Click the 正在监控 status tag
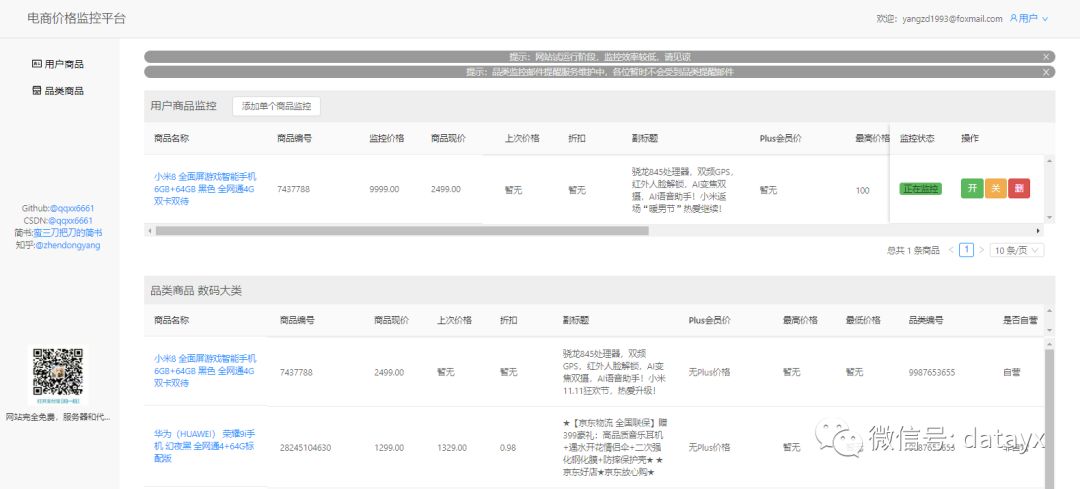The height and width of the screenshot is (489, 1080). (920, 189)
